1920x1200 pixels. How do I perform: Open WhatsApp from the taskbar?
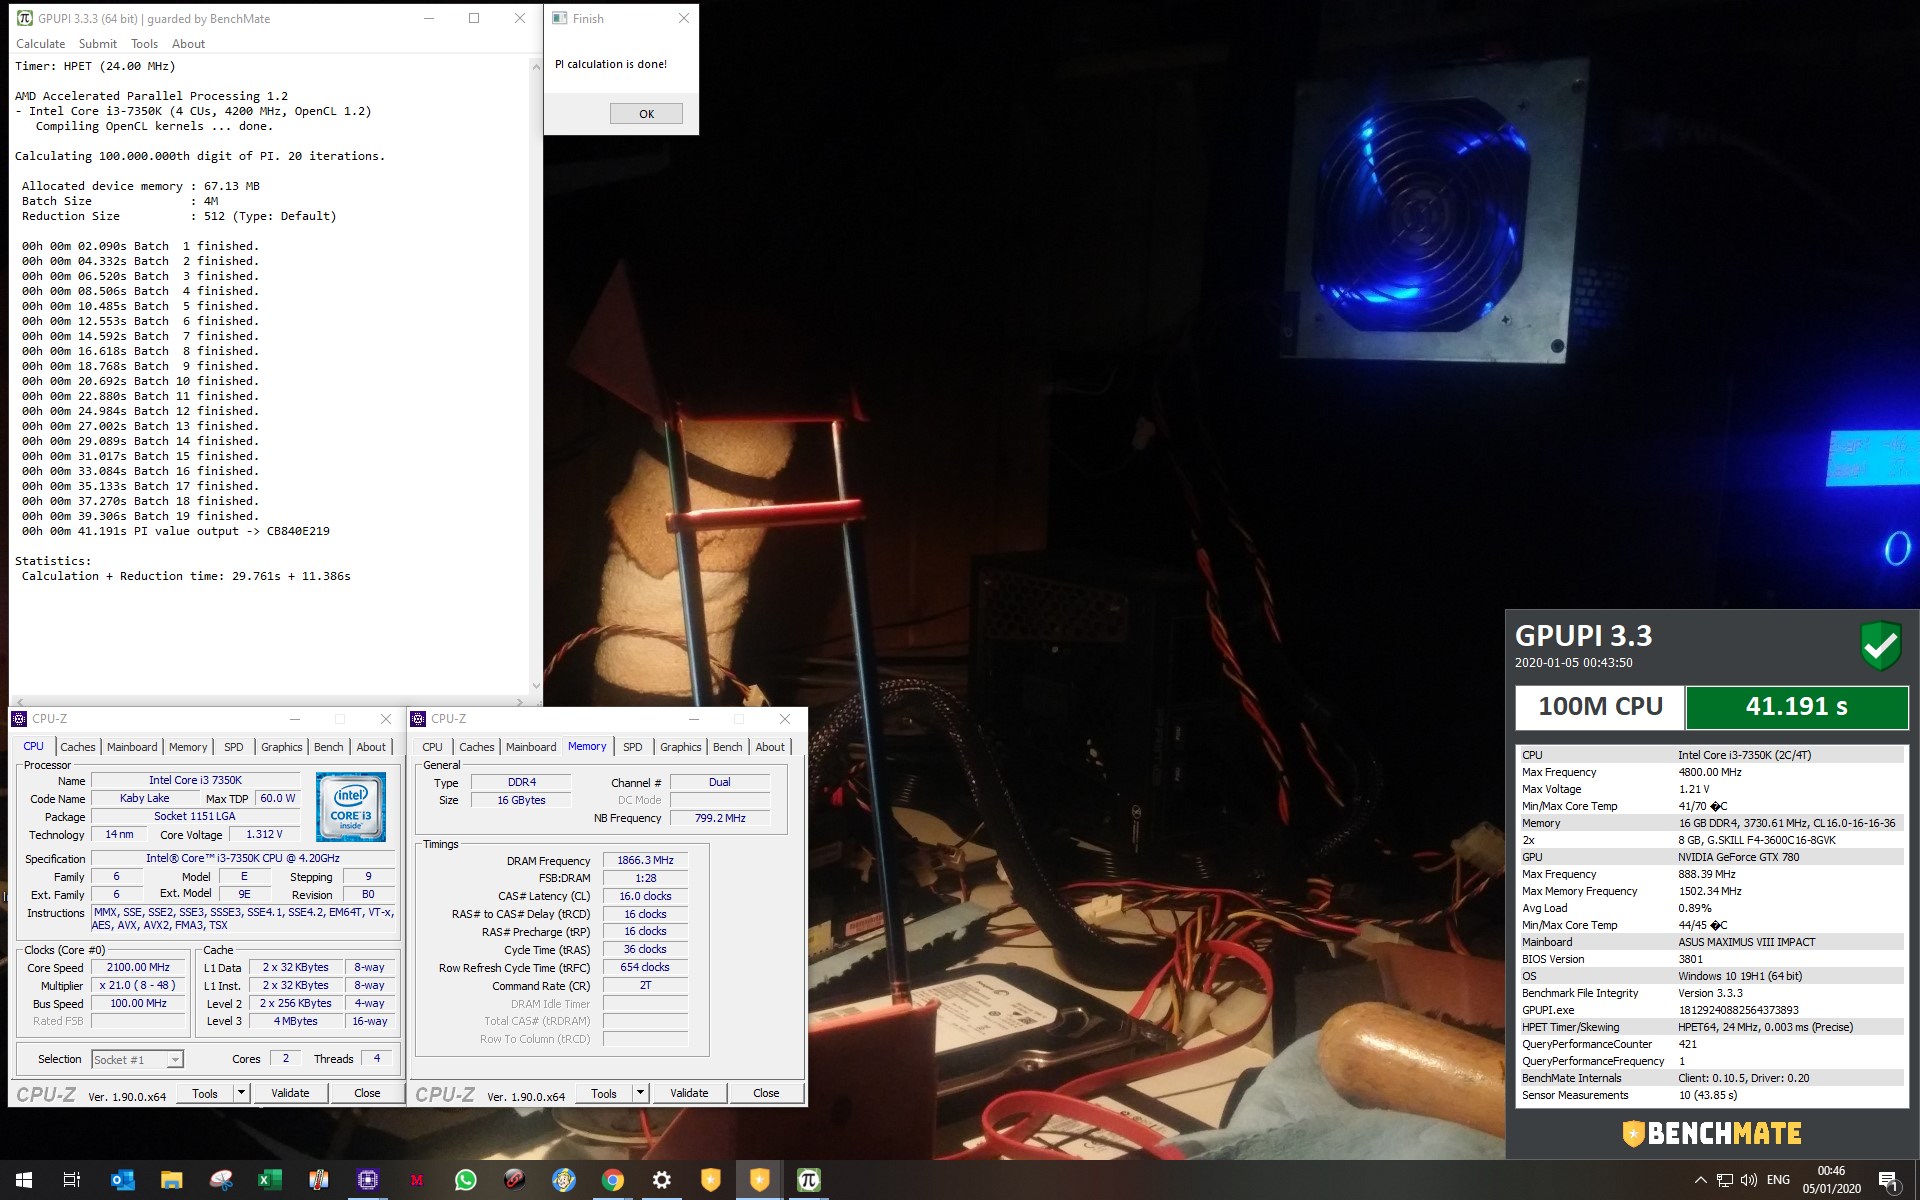click(x=466, y=1180)
